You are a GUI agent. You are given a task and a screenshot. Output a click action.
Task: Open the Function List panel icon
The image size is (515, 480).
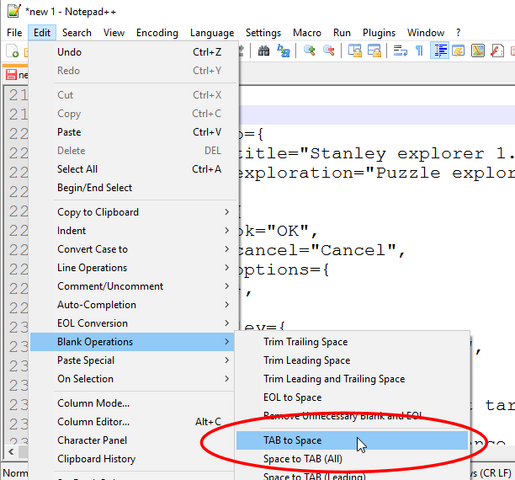(x=497, y=51)
